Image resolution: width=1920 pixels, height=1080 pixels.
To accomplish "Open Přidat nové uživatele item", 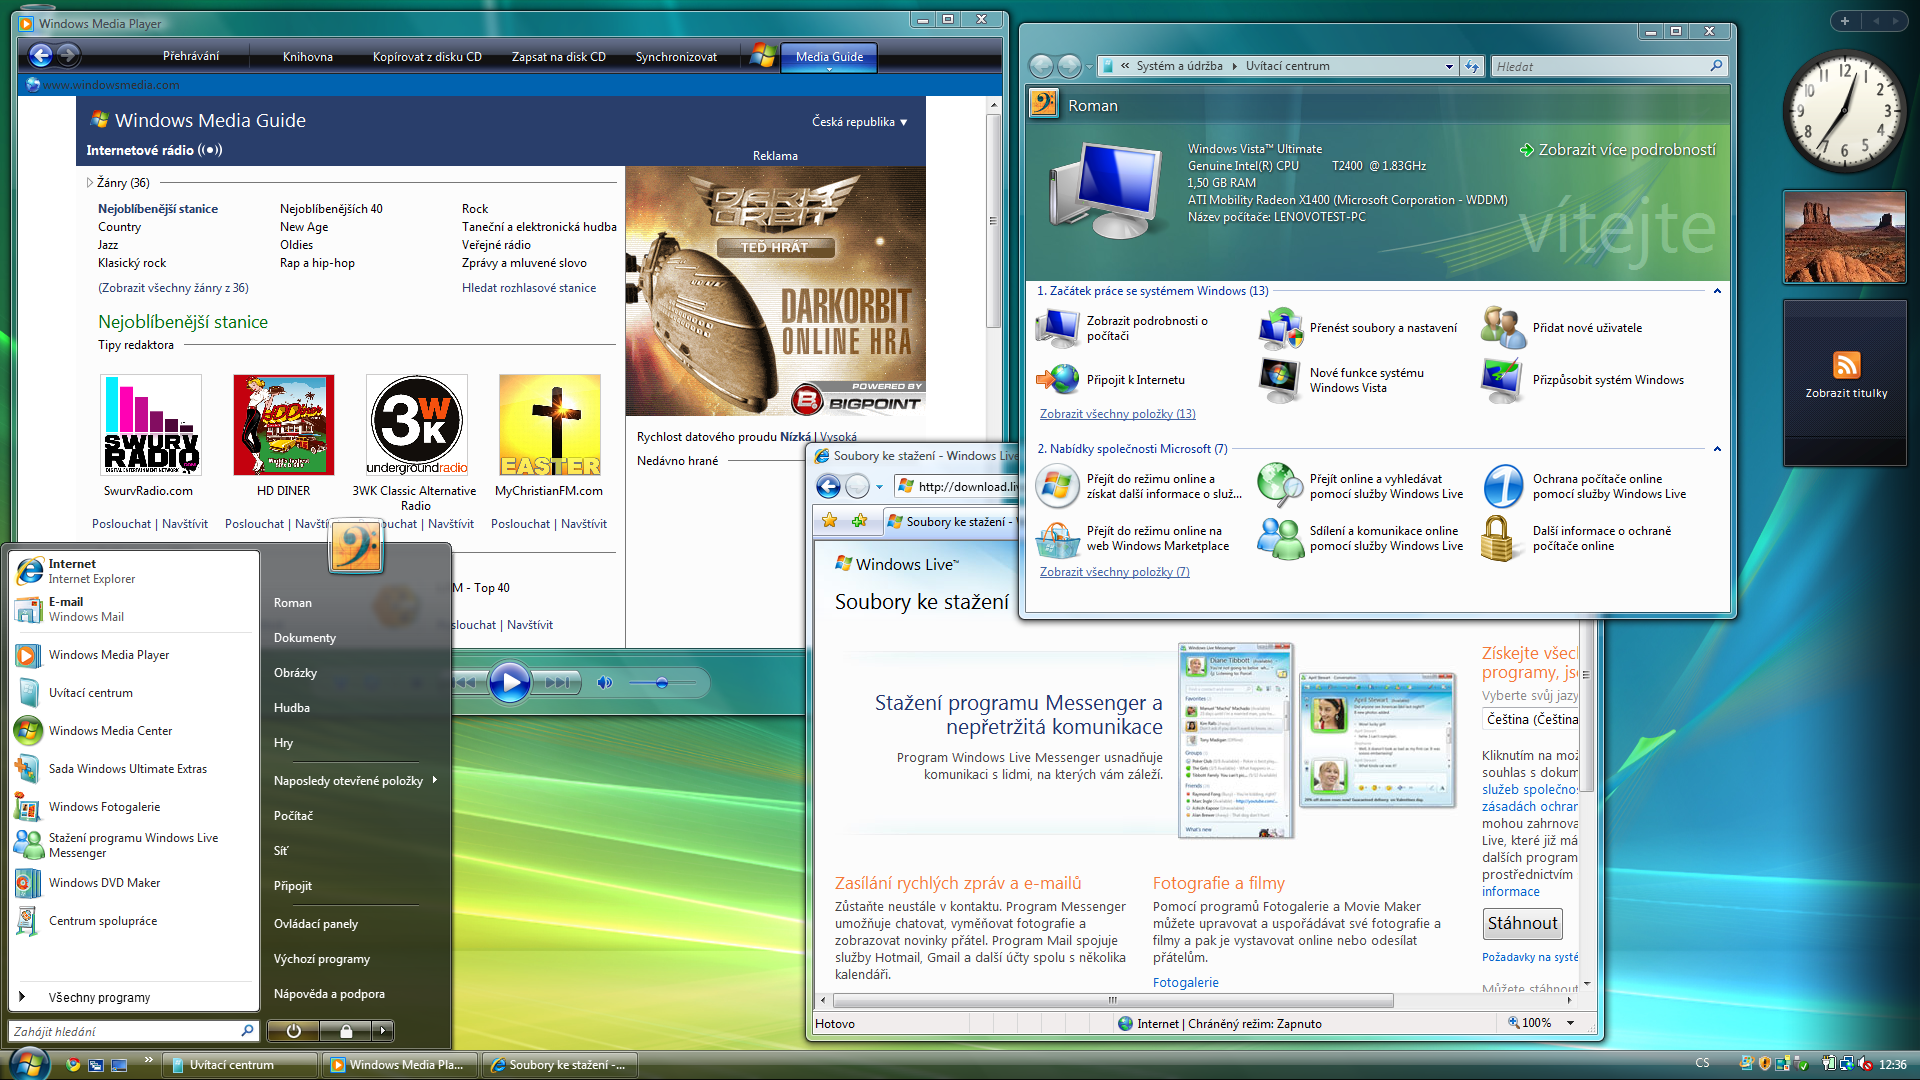I will tap(1562, 328).
